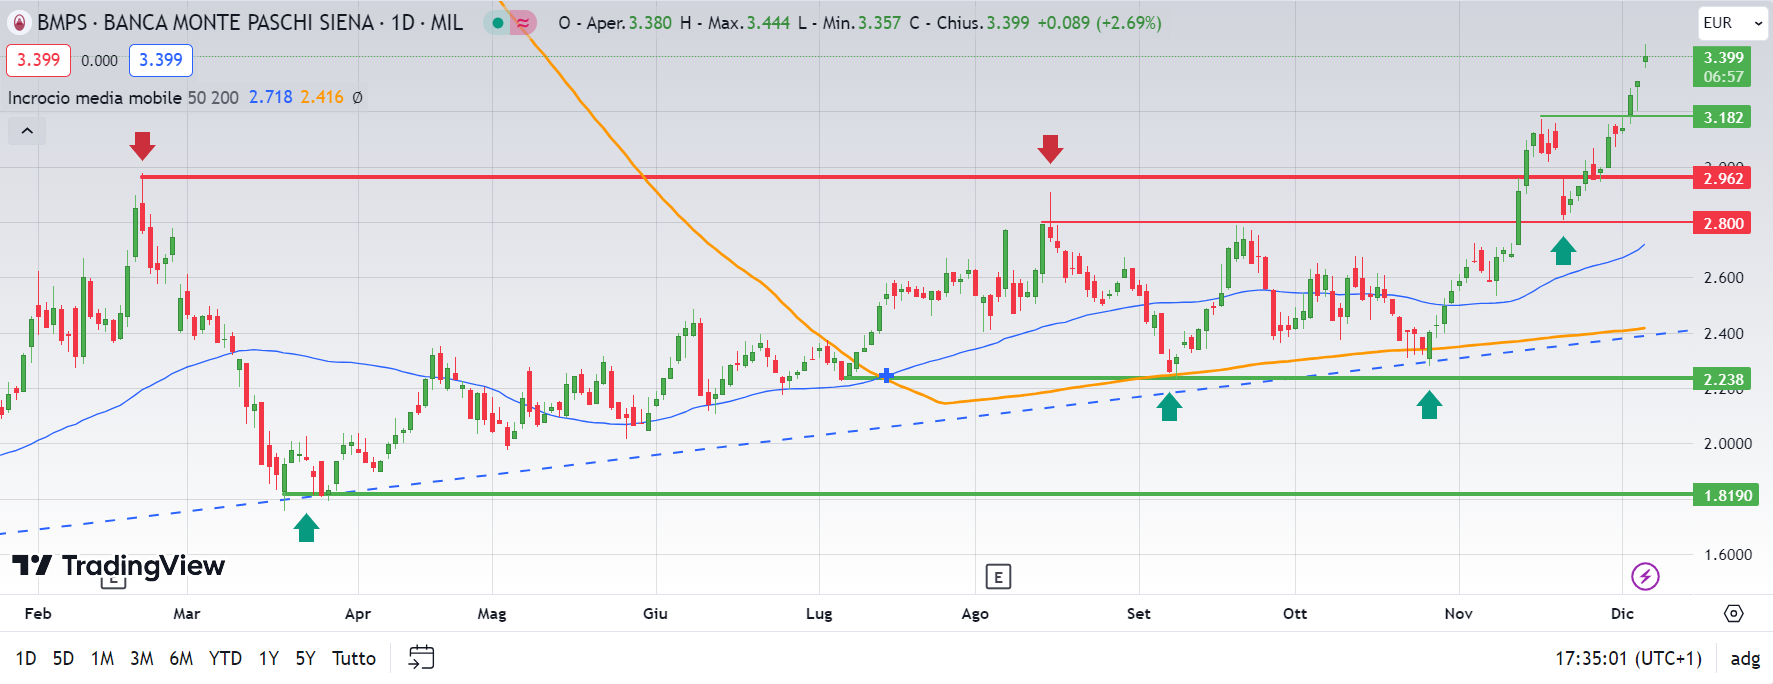1773x684 pixels.
Task: Toggle the adg adjusted data button
Action: (x=1745, y=658)
